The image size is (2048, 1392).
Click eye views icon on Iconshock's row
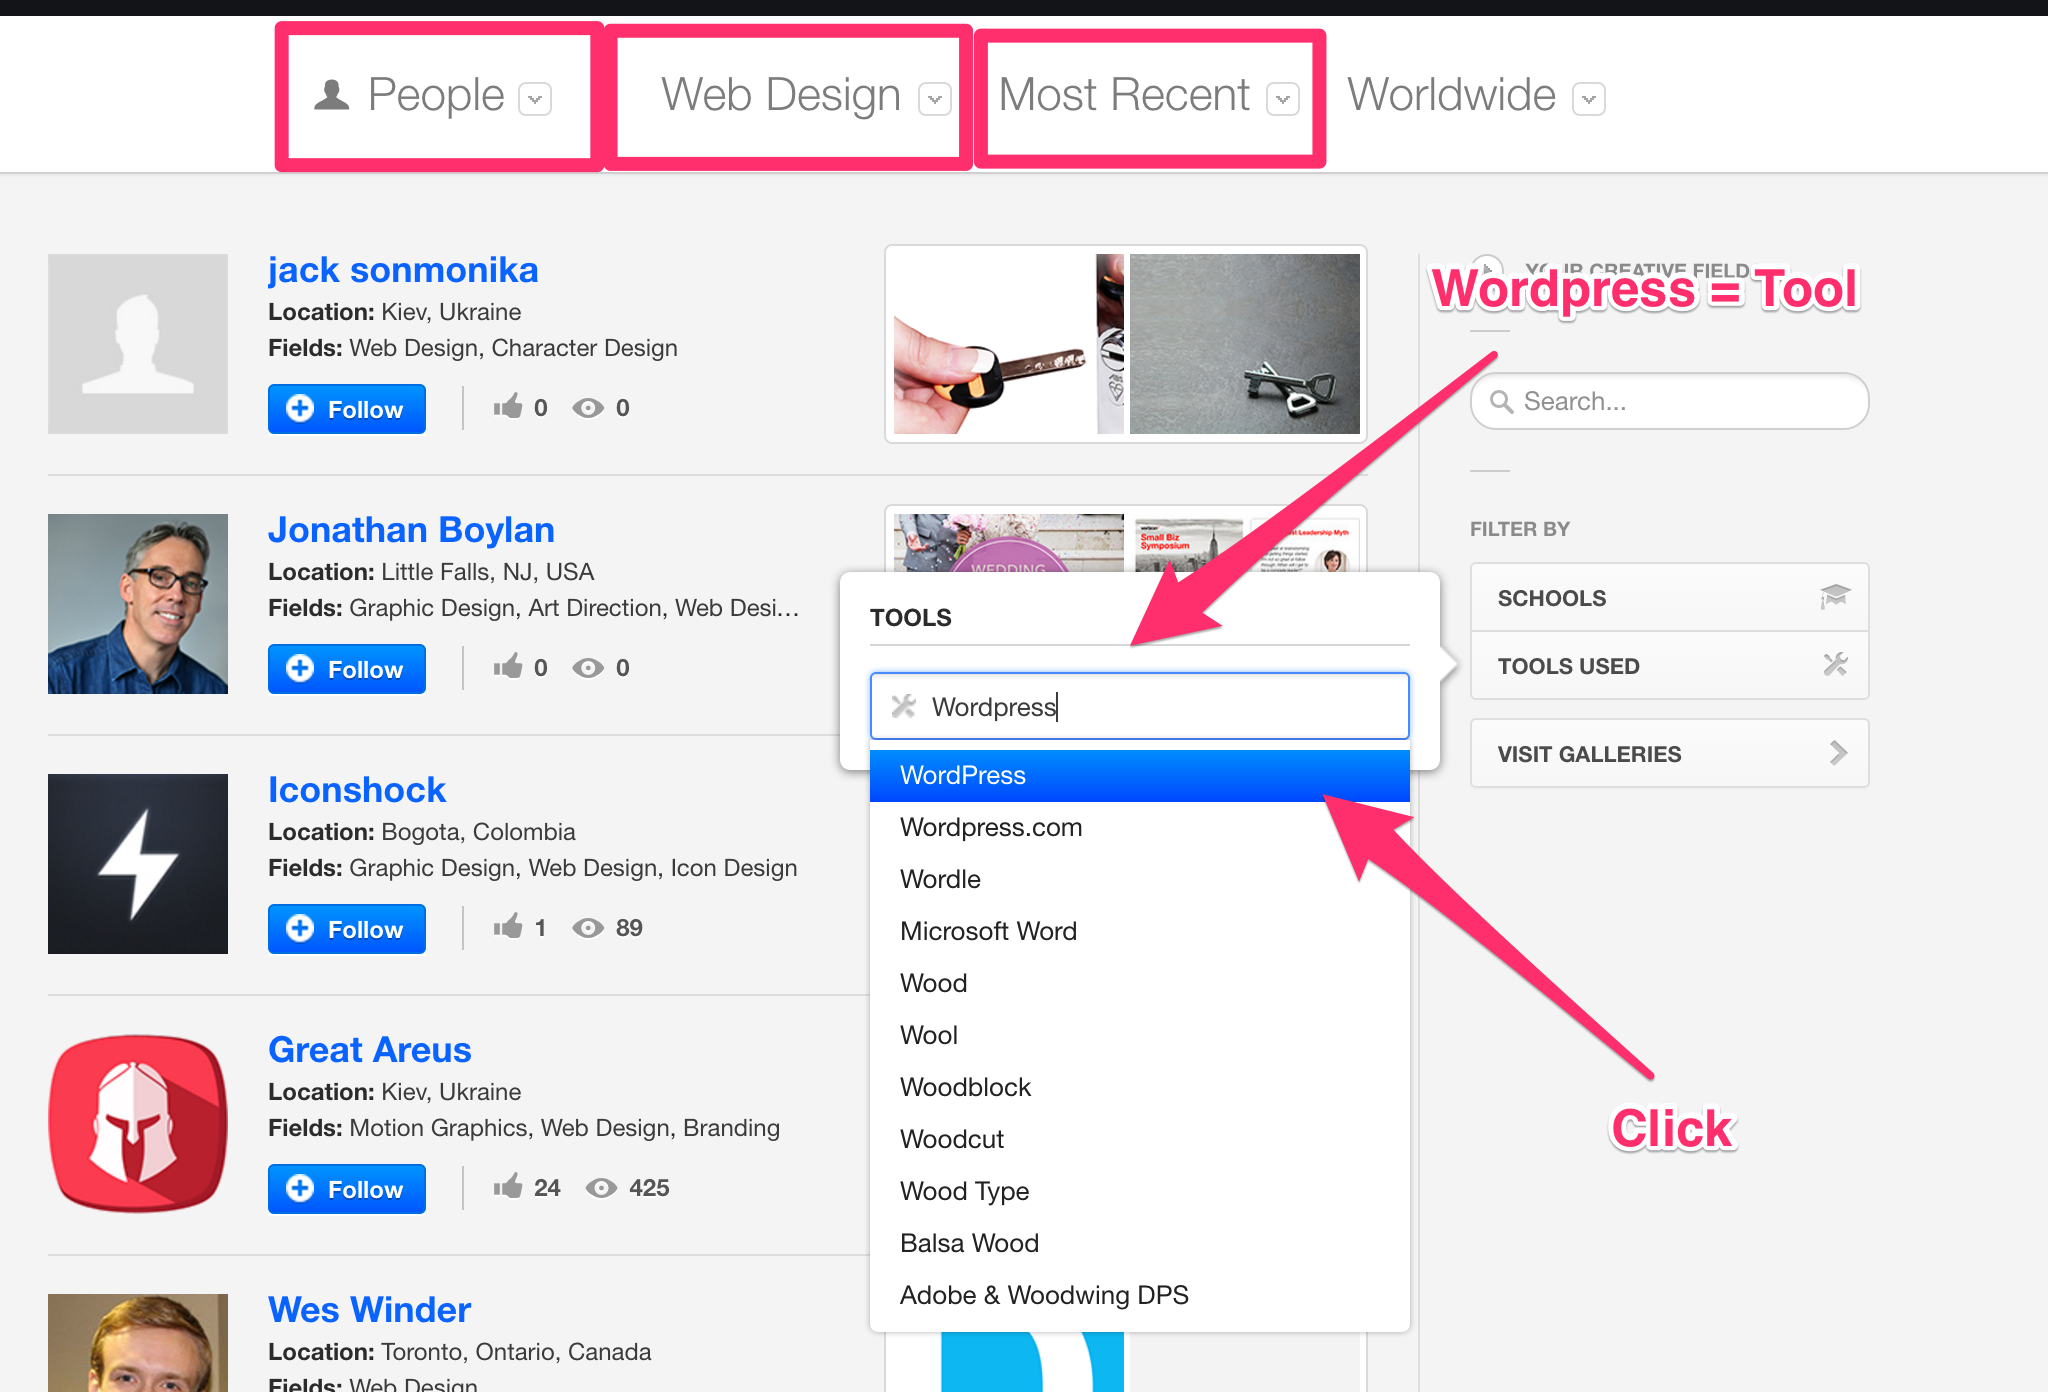588,928
